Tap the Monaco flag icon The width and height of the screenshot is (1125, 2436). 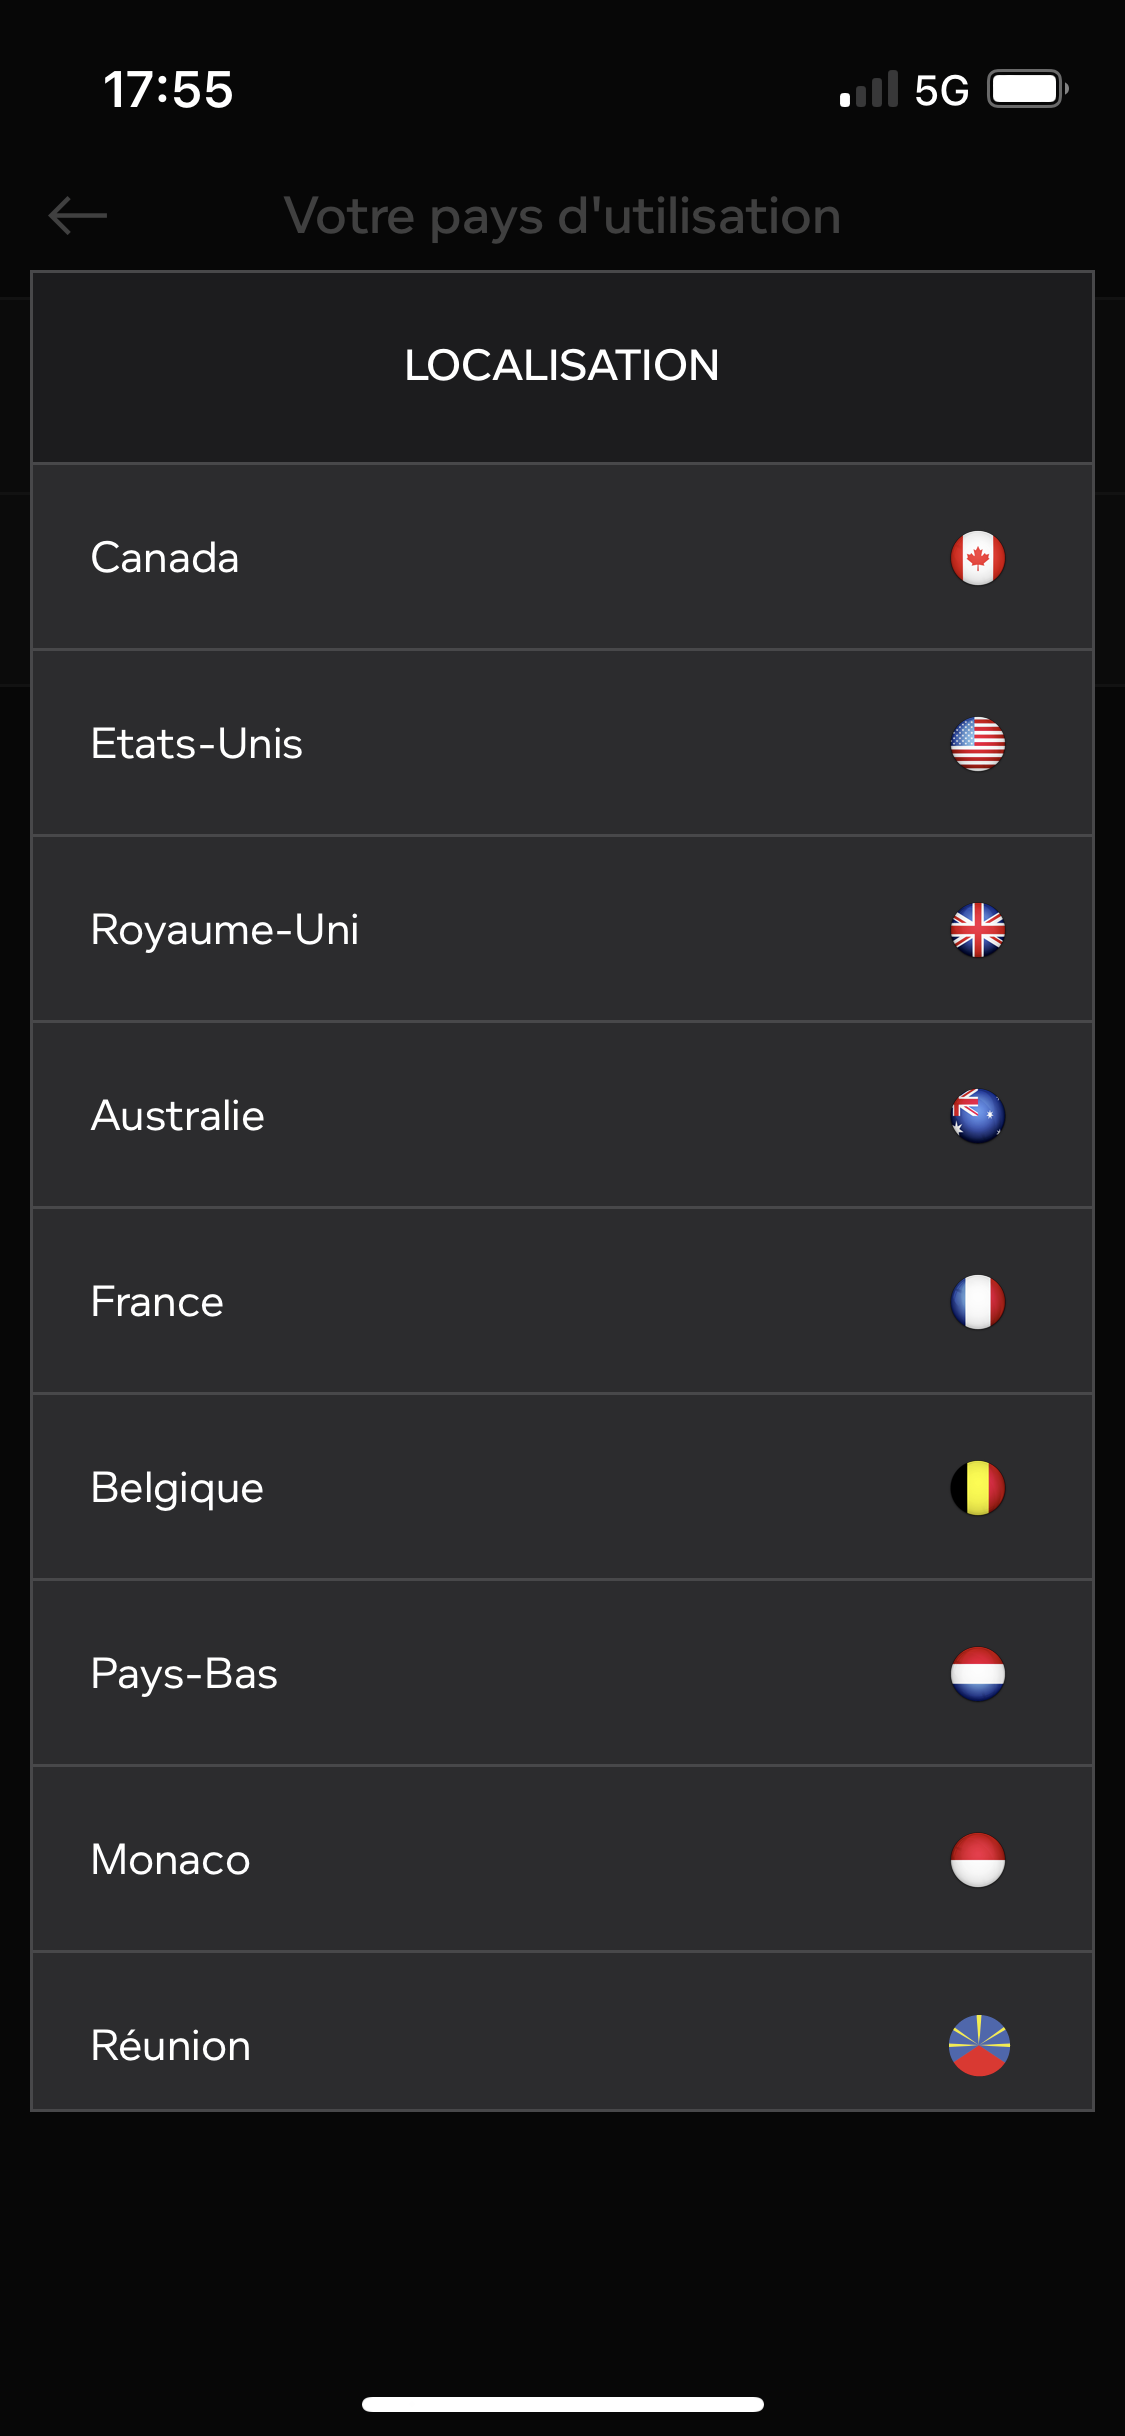977,1859
